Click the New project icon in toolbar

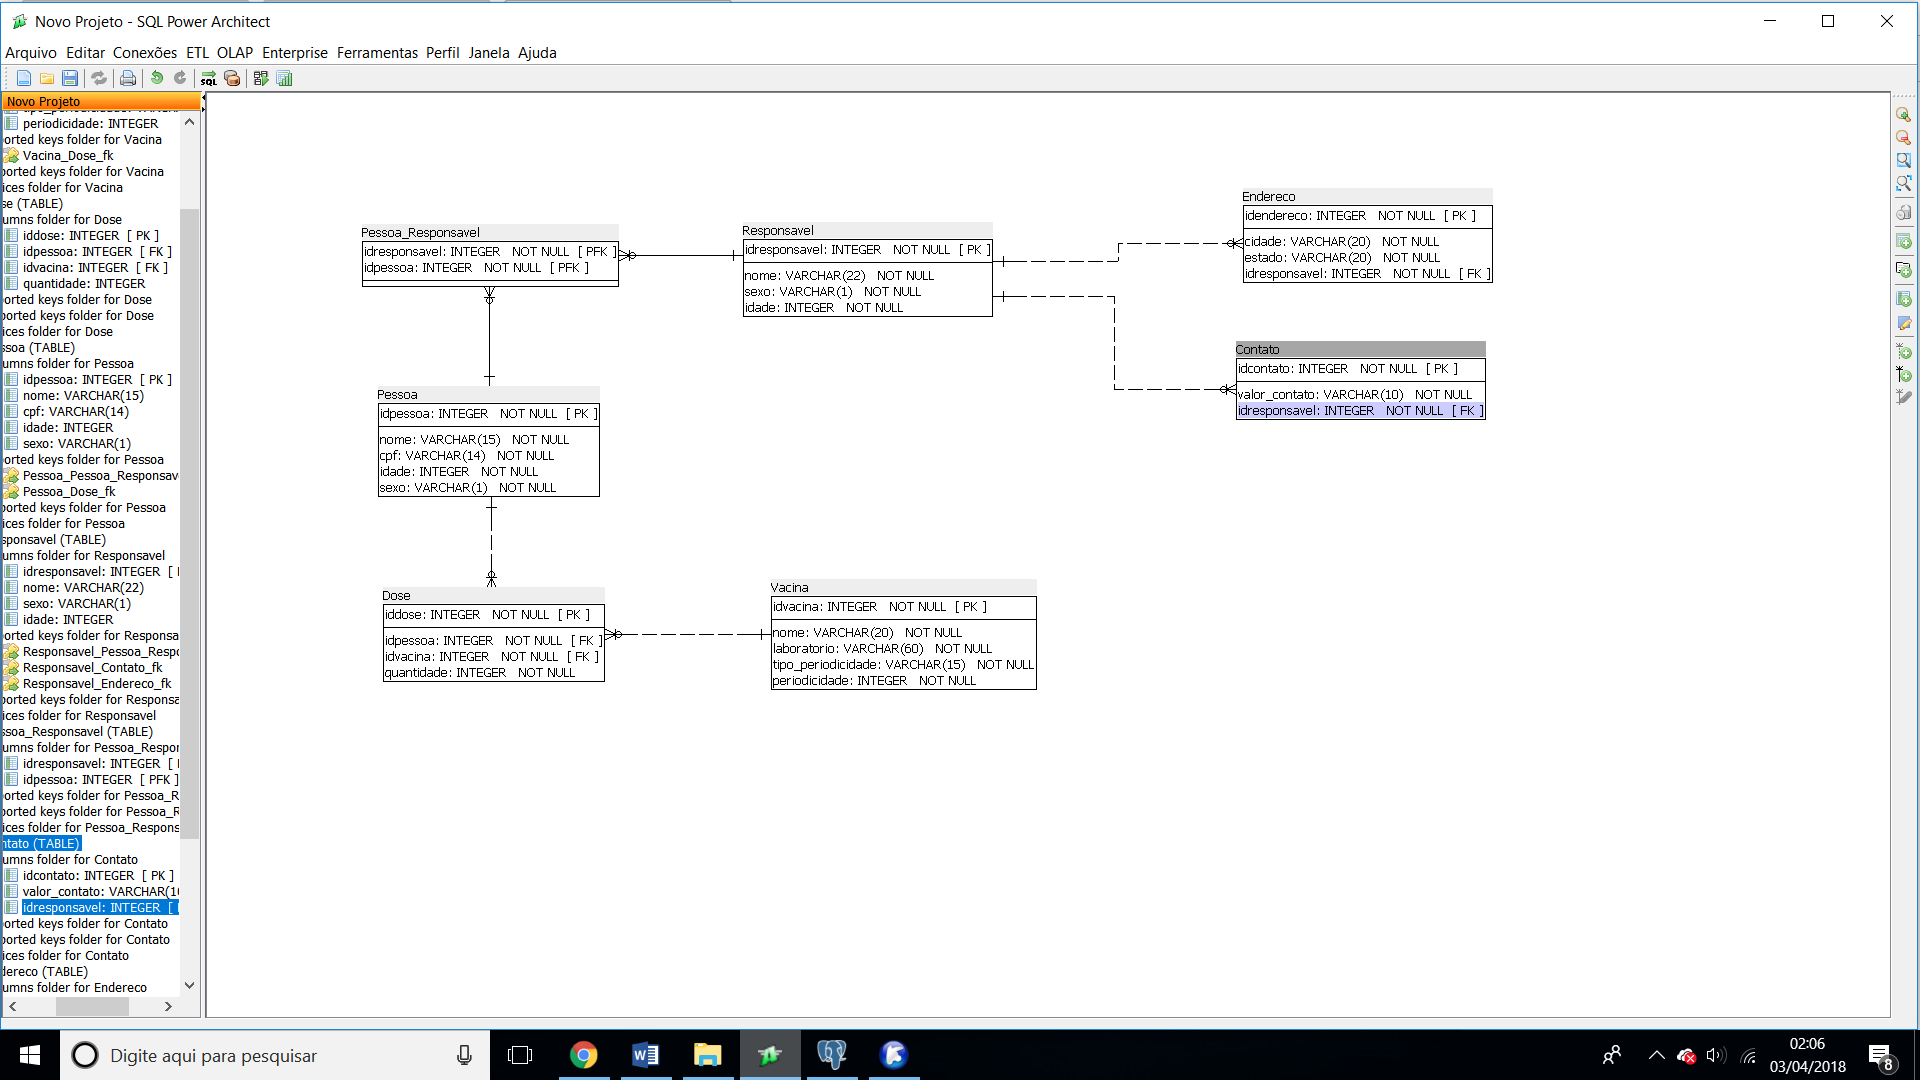[24, 78]
